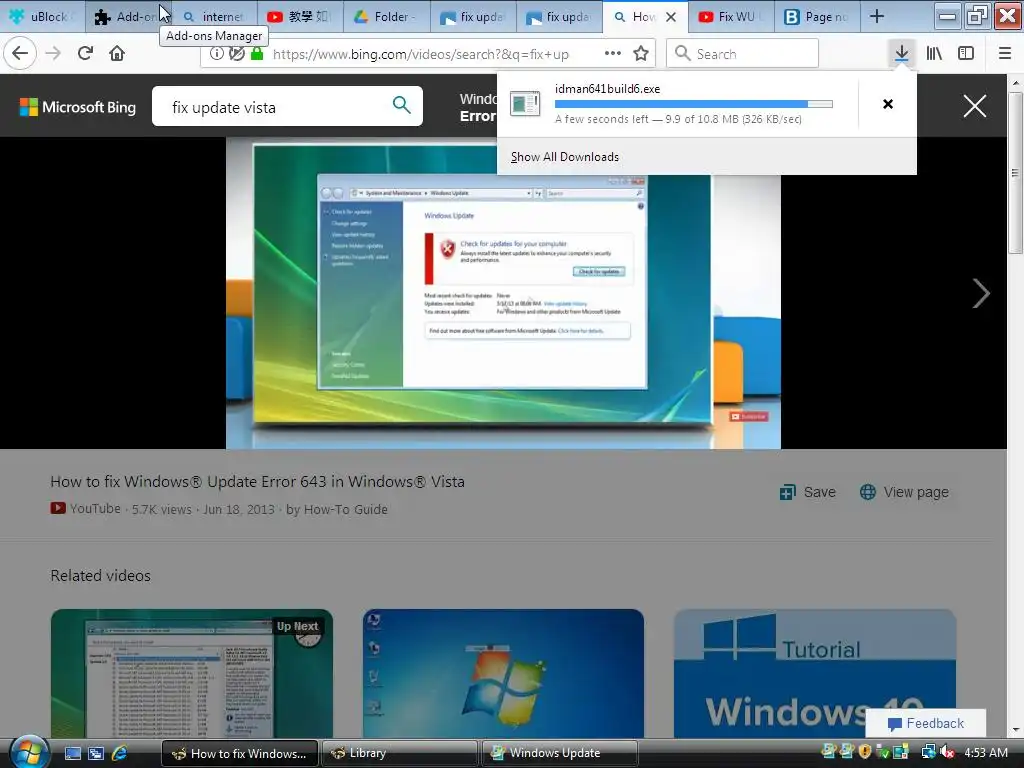Screen dimensions: 1024x768
Task: Click scrollbar up arrow
Action: pyautogui.click(x=1015, y=83)
